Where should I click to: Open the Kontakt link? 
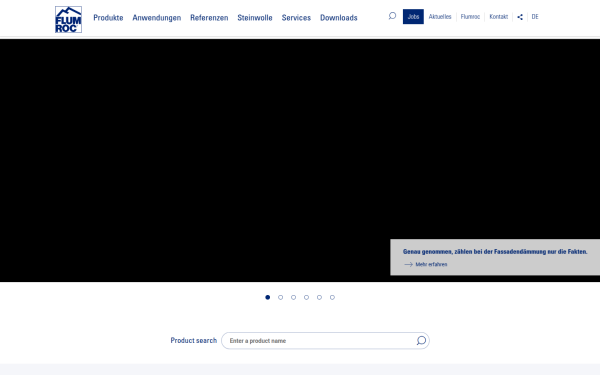coord(499,16)
